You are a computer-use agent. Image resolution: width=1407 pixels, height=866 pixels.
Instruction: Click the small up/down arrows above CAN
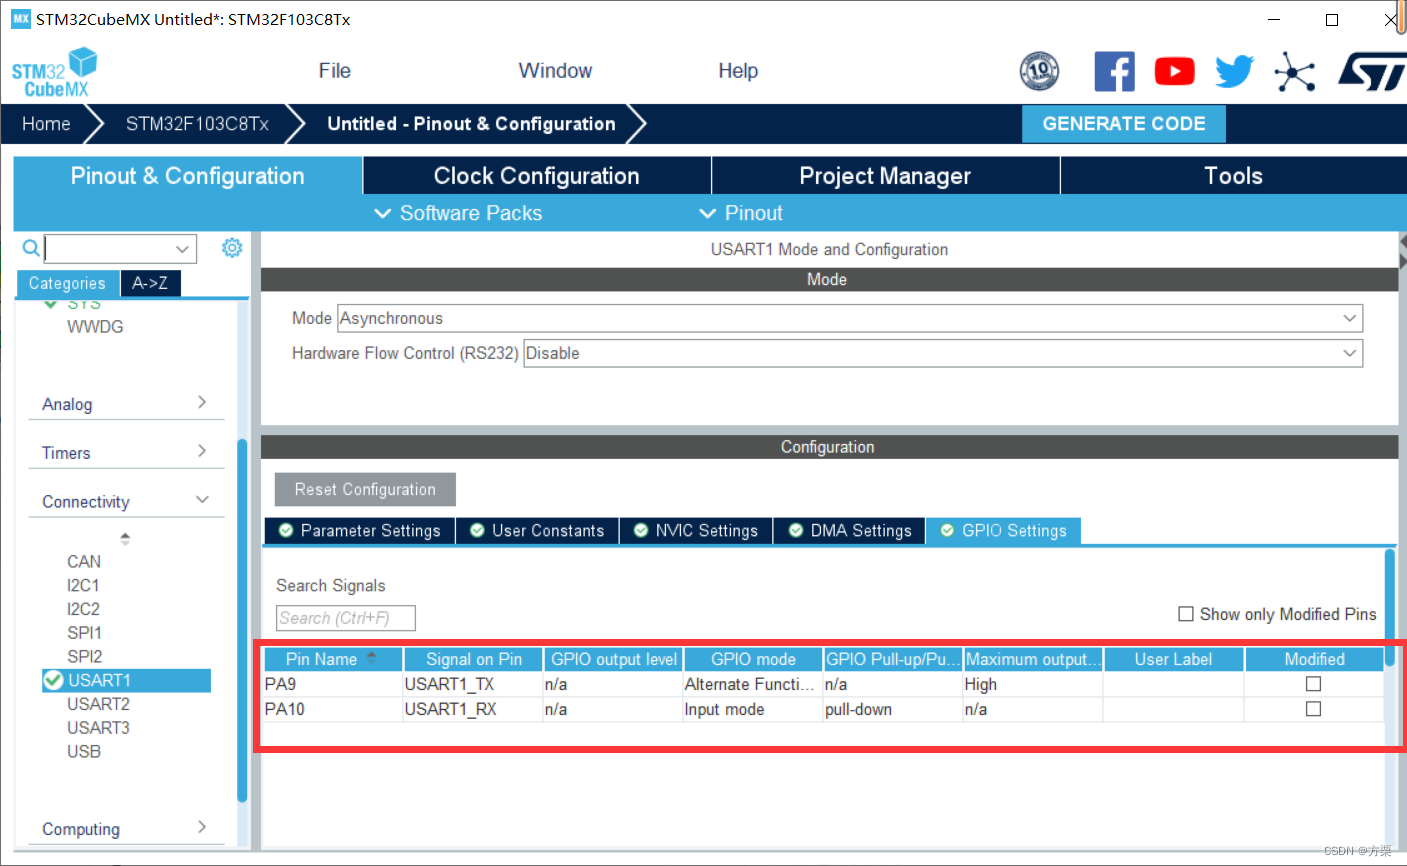[125, 538]
